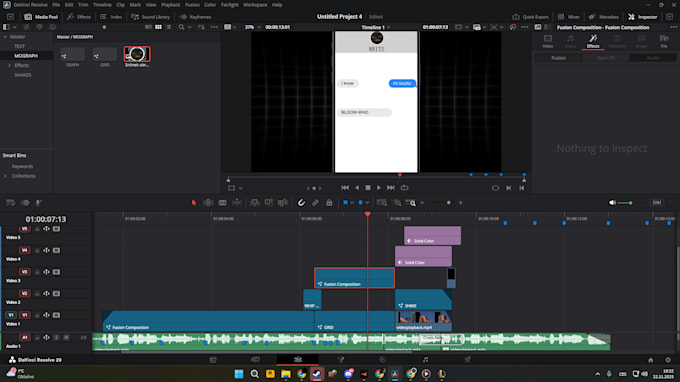Click the Overwrite Clip icon
Image resolution: width=680 pixels, height=382 pixels.
(269, 202)
